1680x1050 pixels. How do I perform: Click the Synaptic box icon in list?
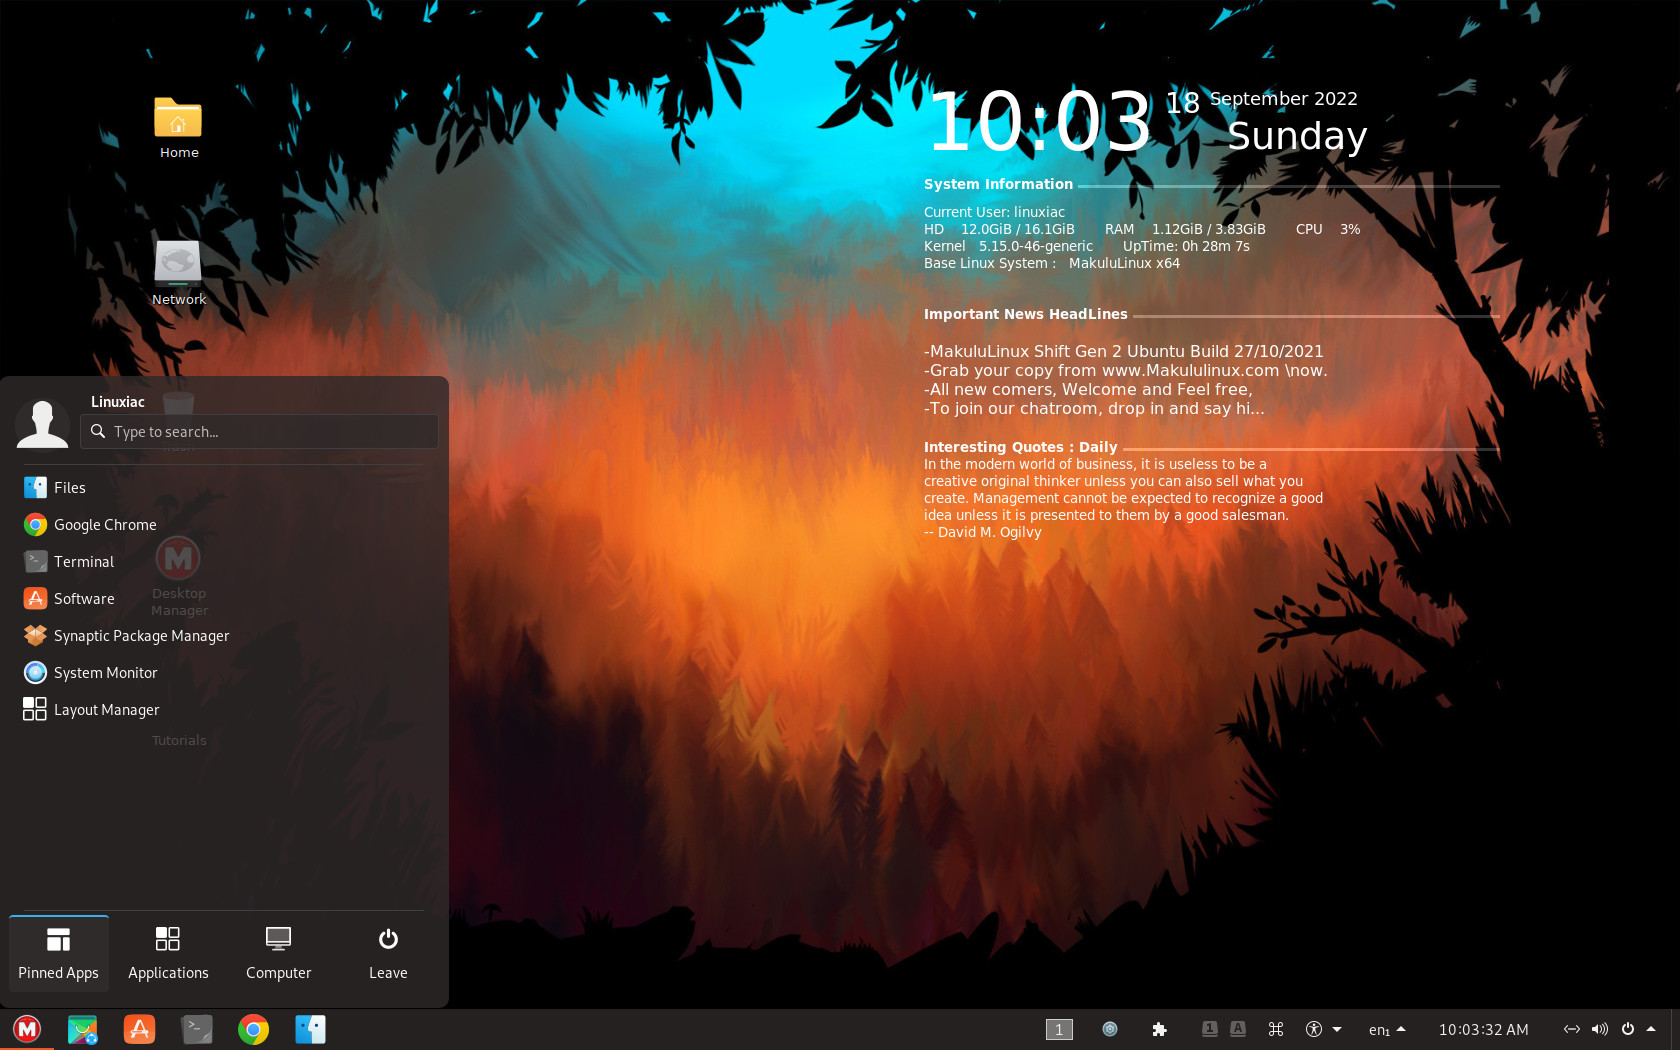pos(35,635)
